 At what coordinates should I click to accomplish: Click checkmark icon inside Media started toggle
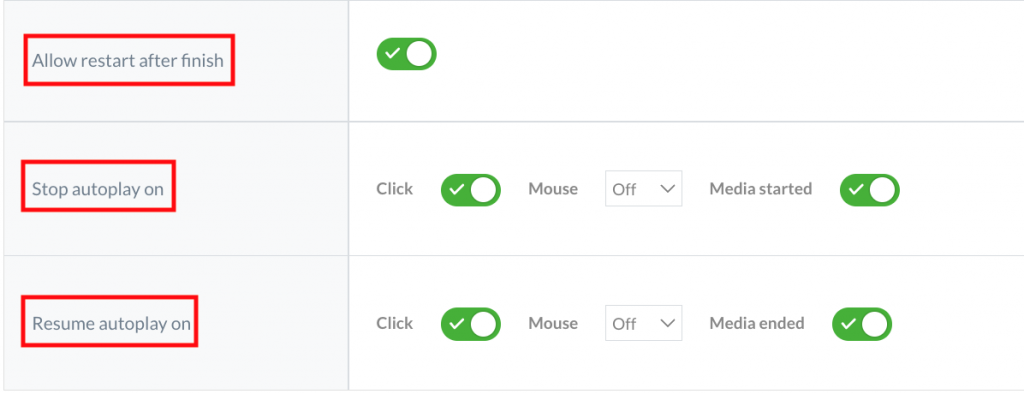point(856,190)
